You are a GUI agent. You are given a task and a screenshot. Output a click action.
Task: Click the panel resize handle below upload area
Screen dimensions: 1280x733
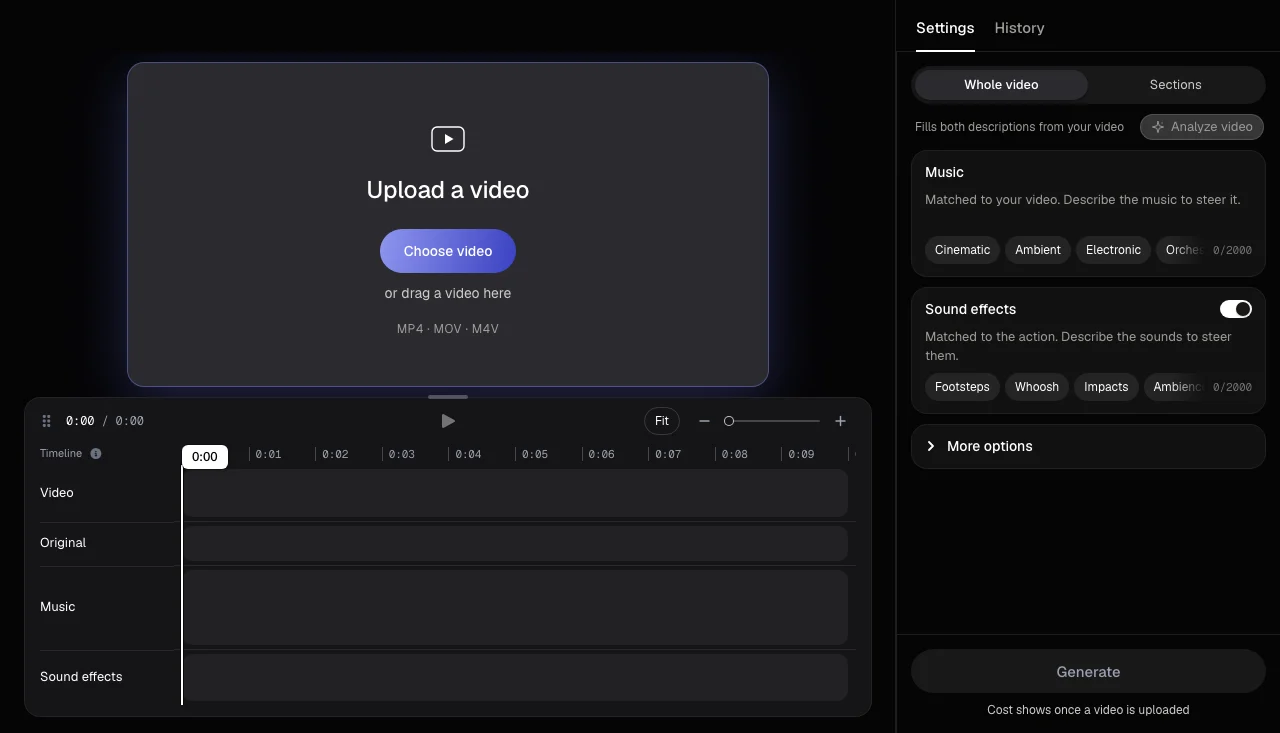point(448,397)
